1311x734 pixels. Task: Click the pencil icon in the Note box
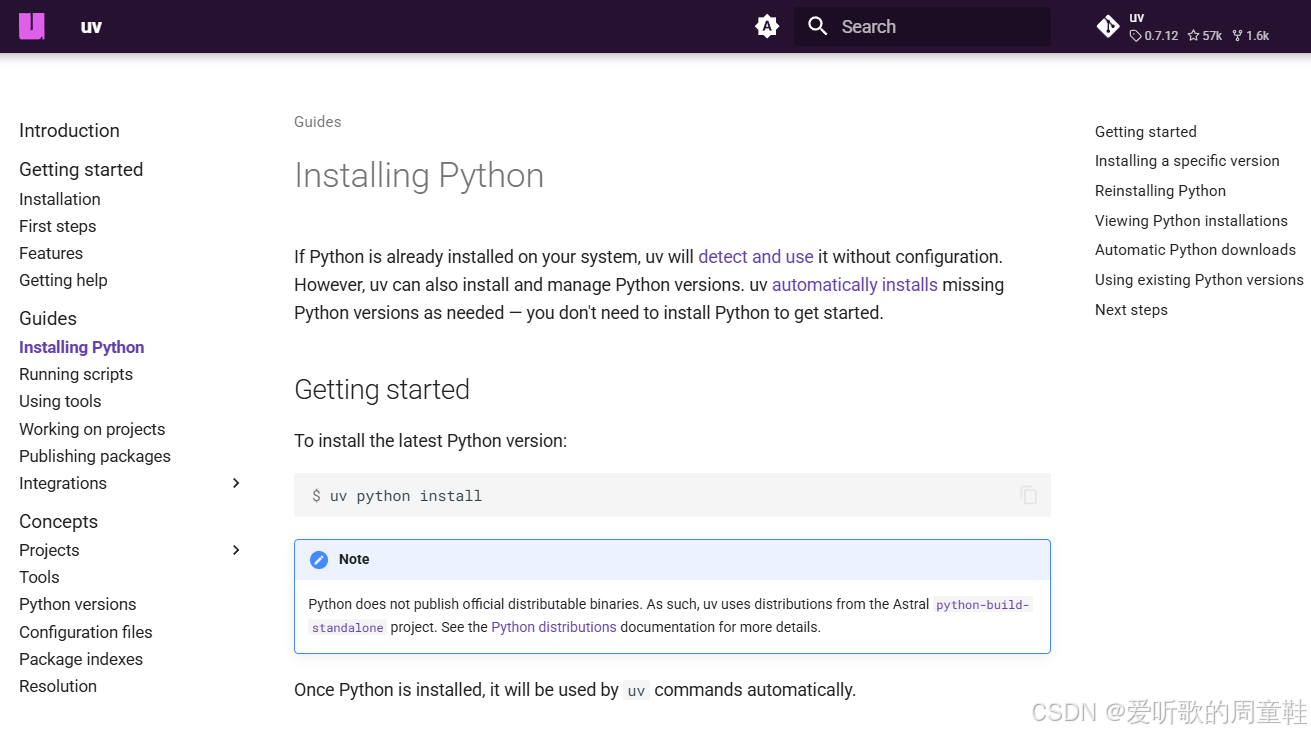[x=319, y=560]
